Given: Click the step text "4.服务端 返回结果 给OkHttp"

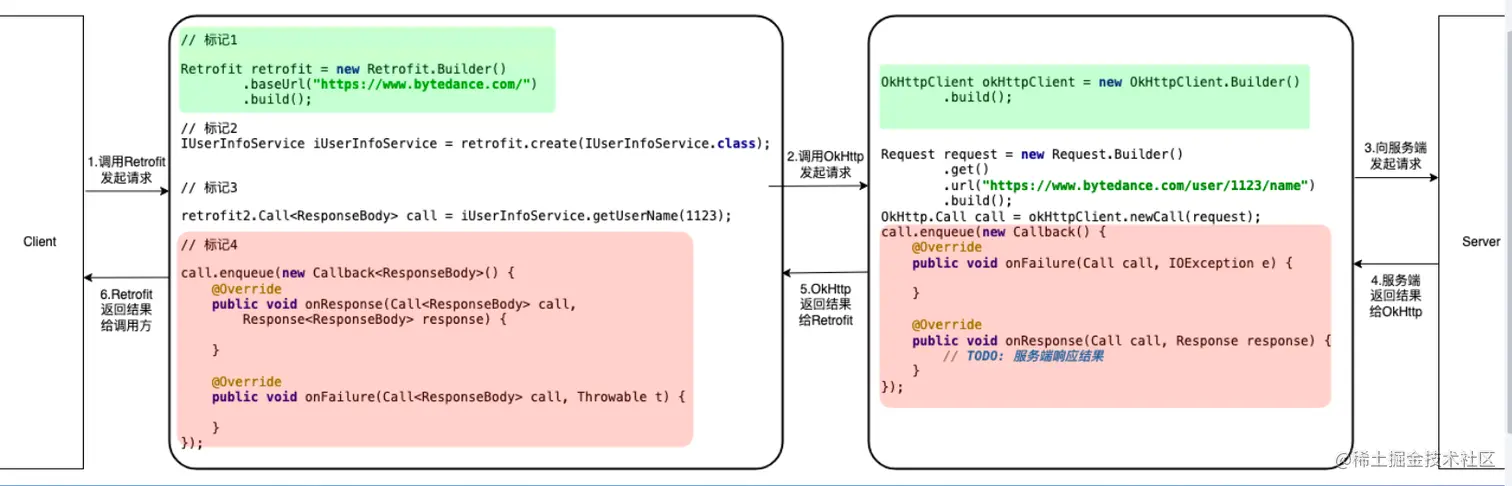Looking at the screenshot, I should pos(1395,296).
